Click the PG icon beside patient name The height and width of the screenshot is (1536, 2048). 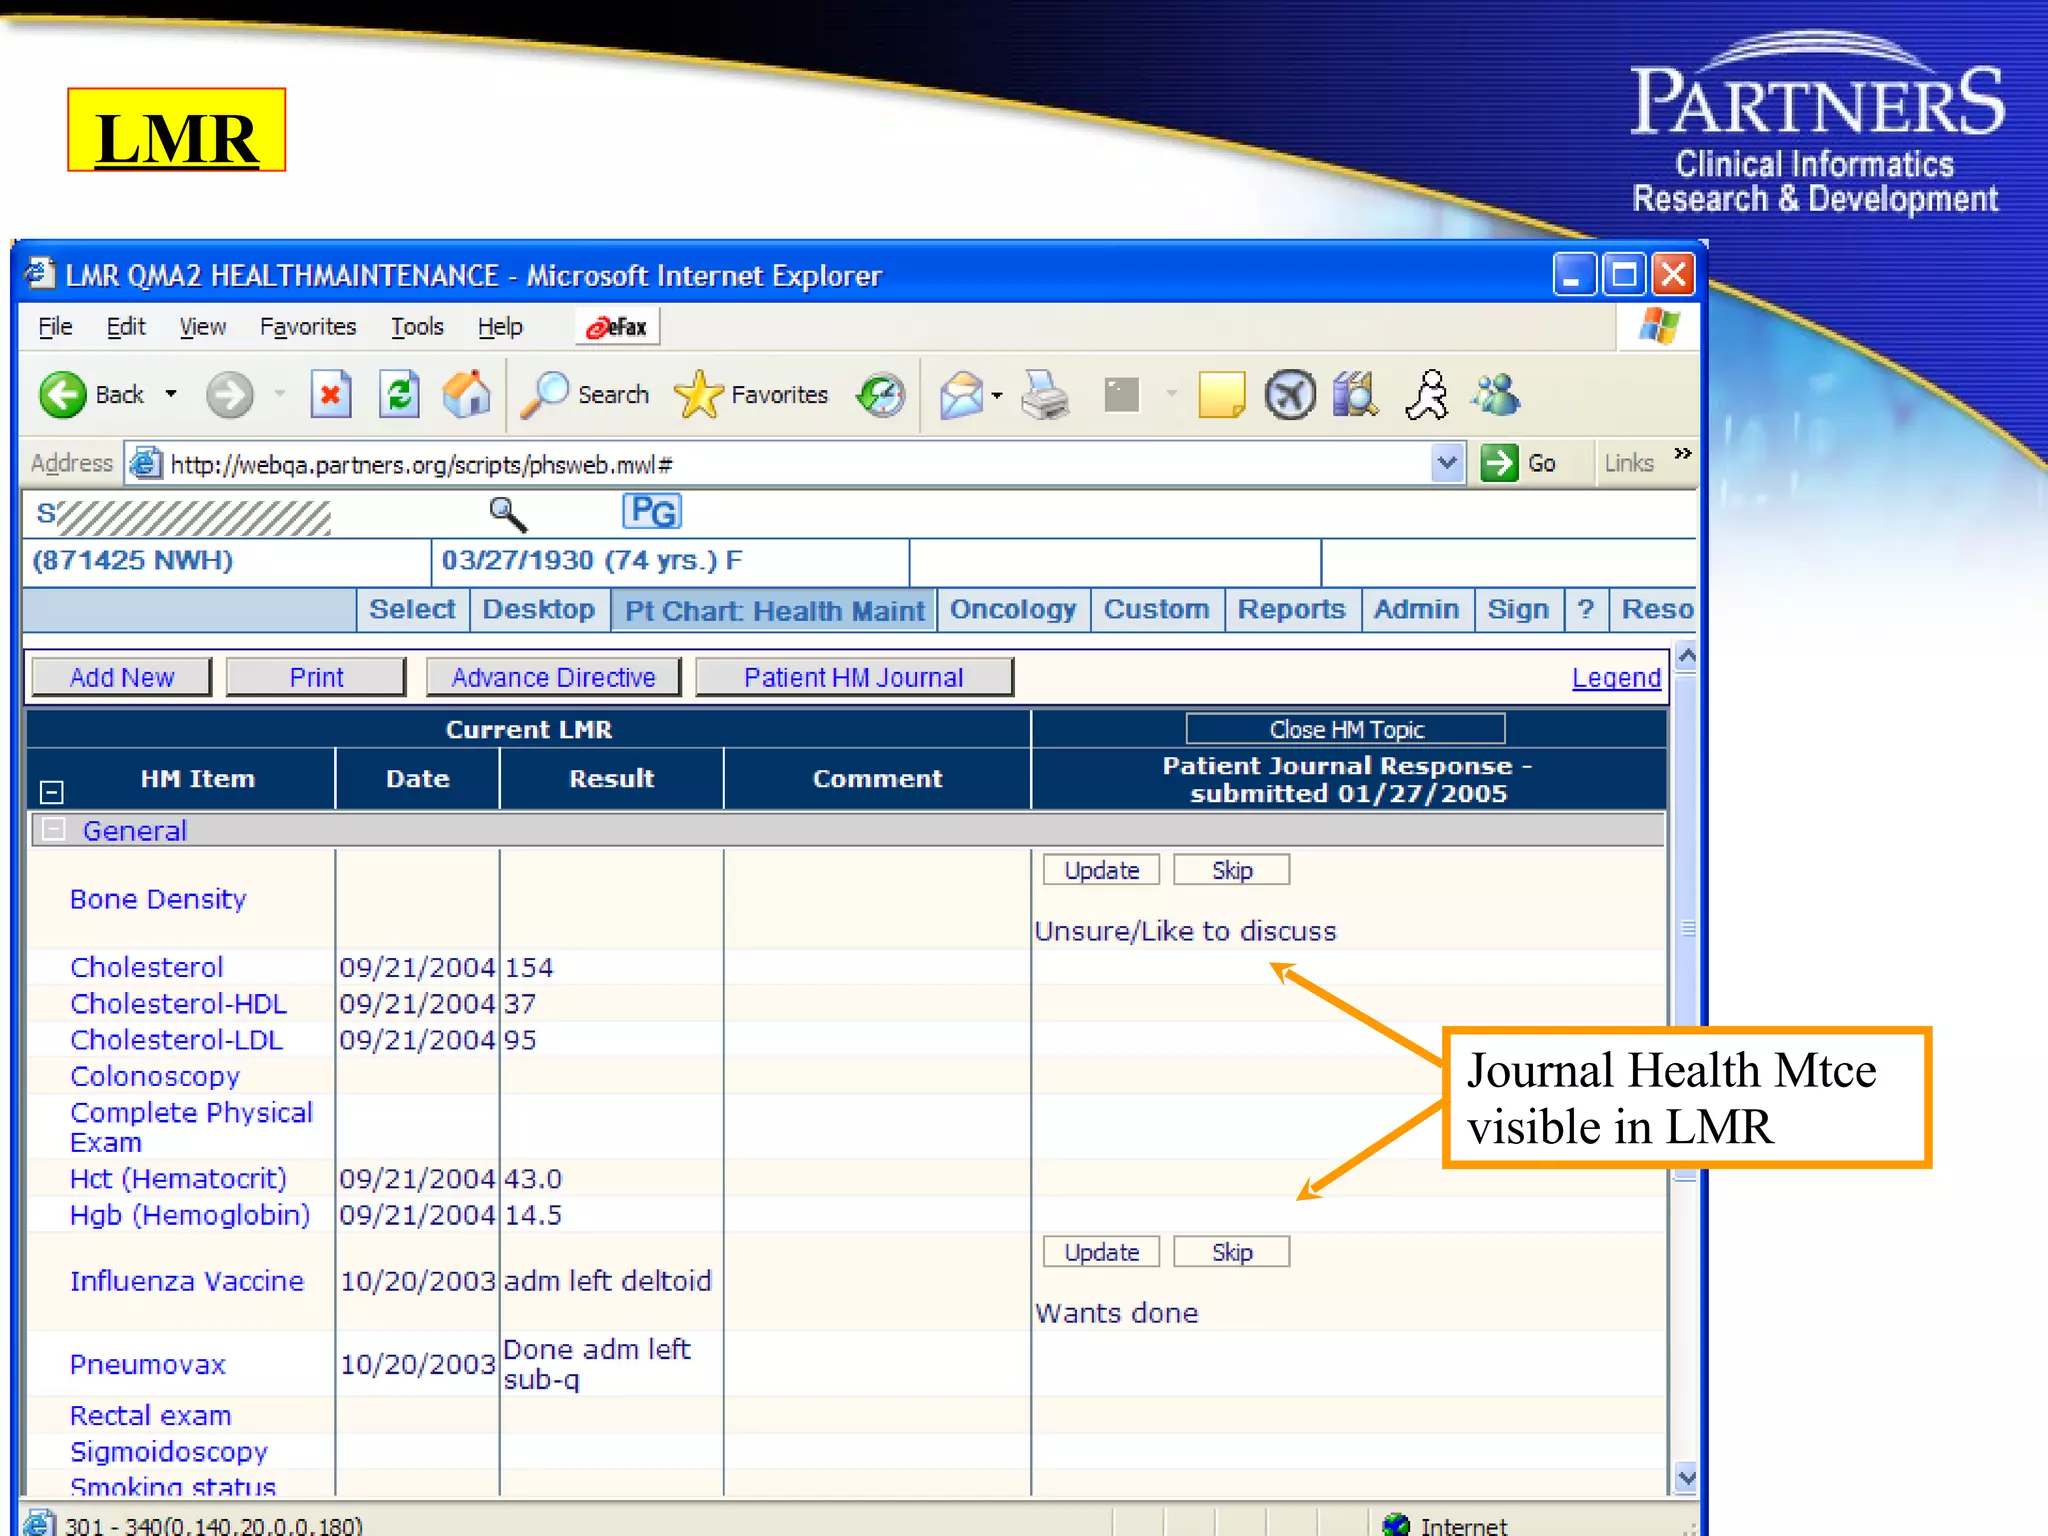[652, 512]
